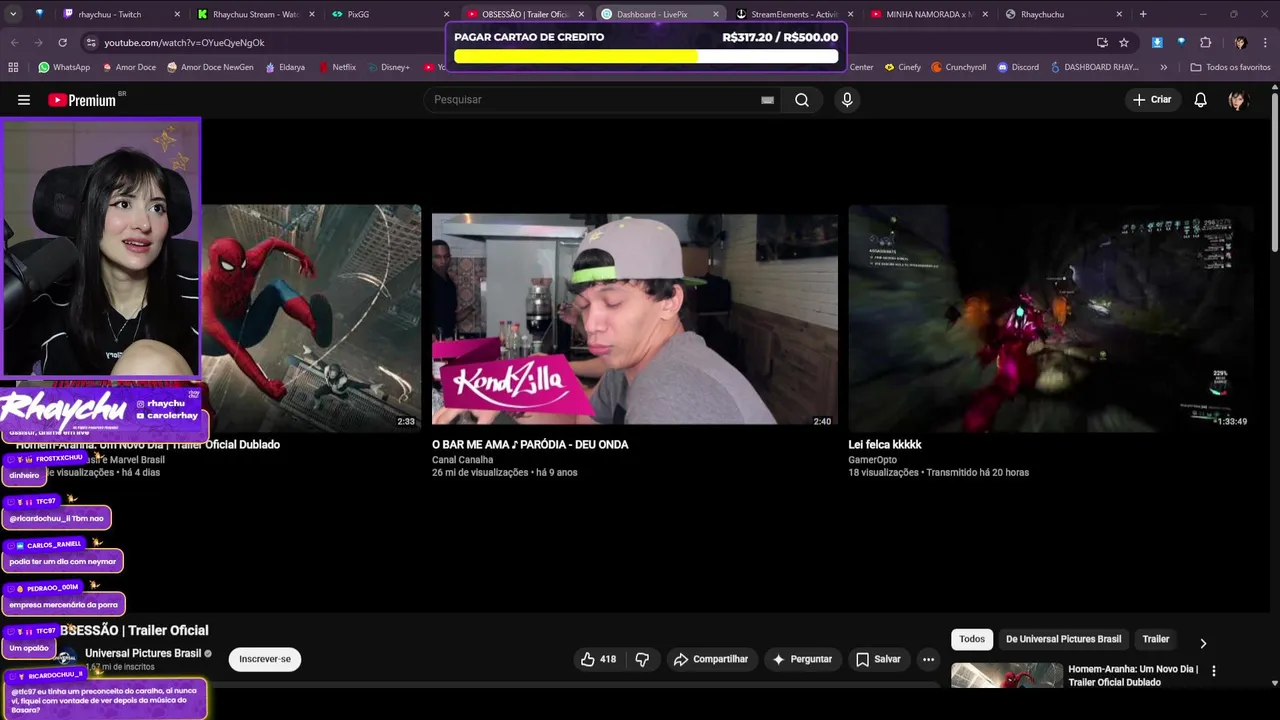Screen dimensions: 1280x720
Task: Open Eldarya bookmark
Action: click(285, 67)
